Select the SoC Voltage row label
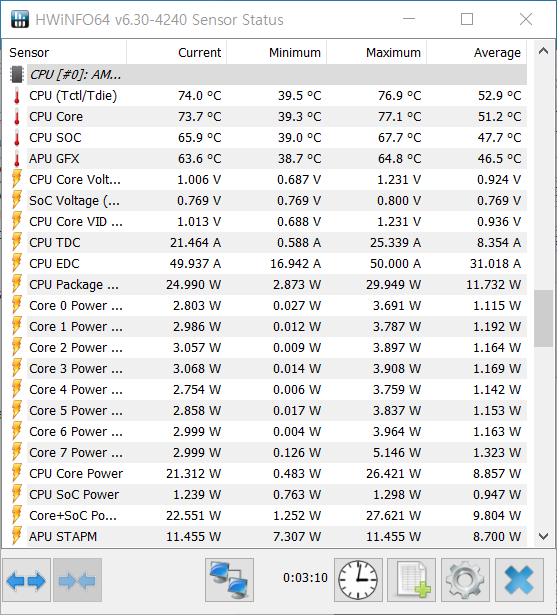The height and width of the screenshot is (615, 557). pos(75,201)
